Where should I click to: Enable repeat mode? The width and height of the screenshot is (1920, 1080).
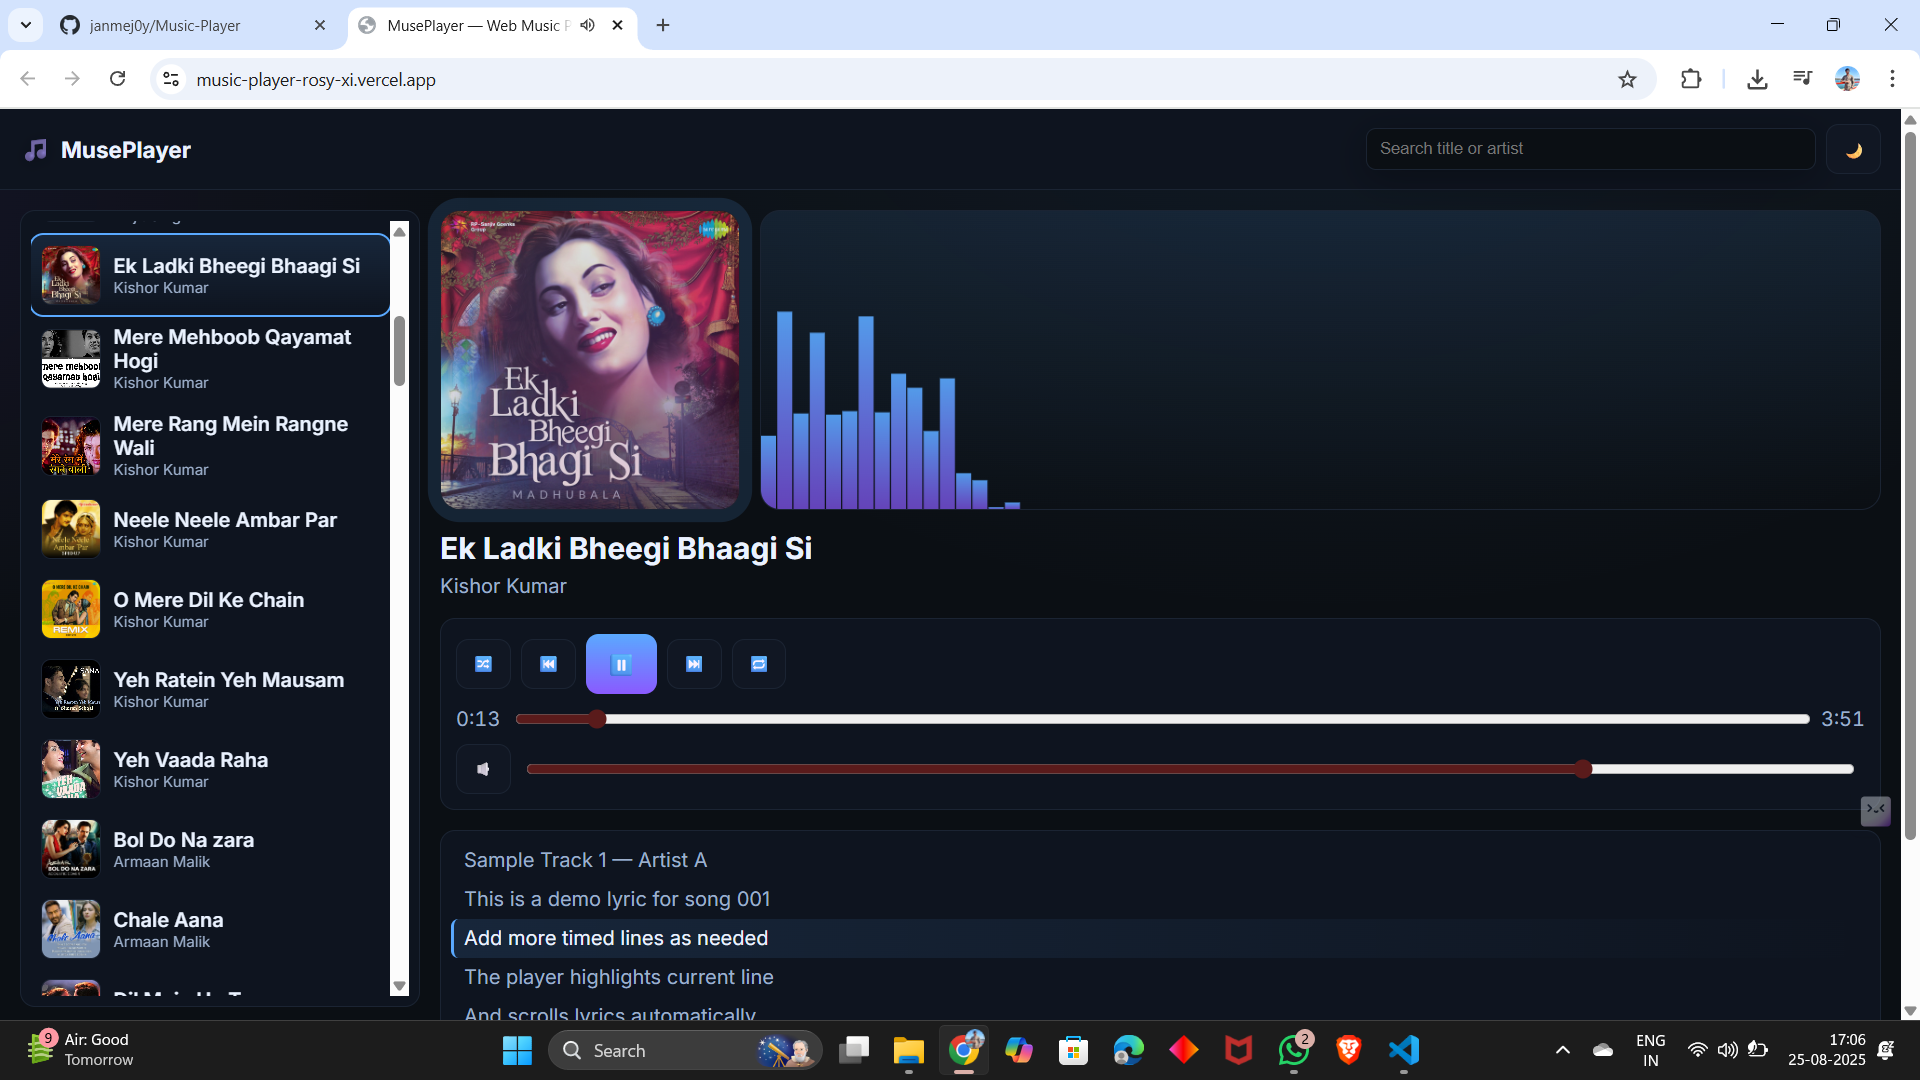[x=759, y=663]
